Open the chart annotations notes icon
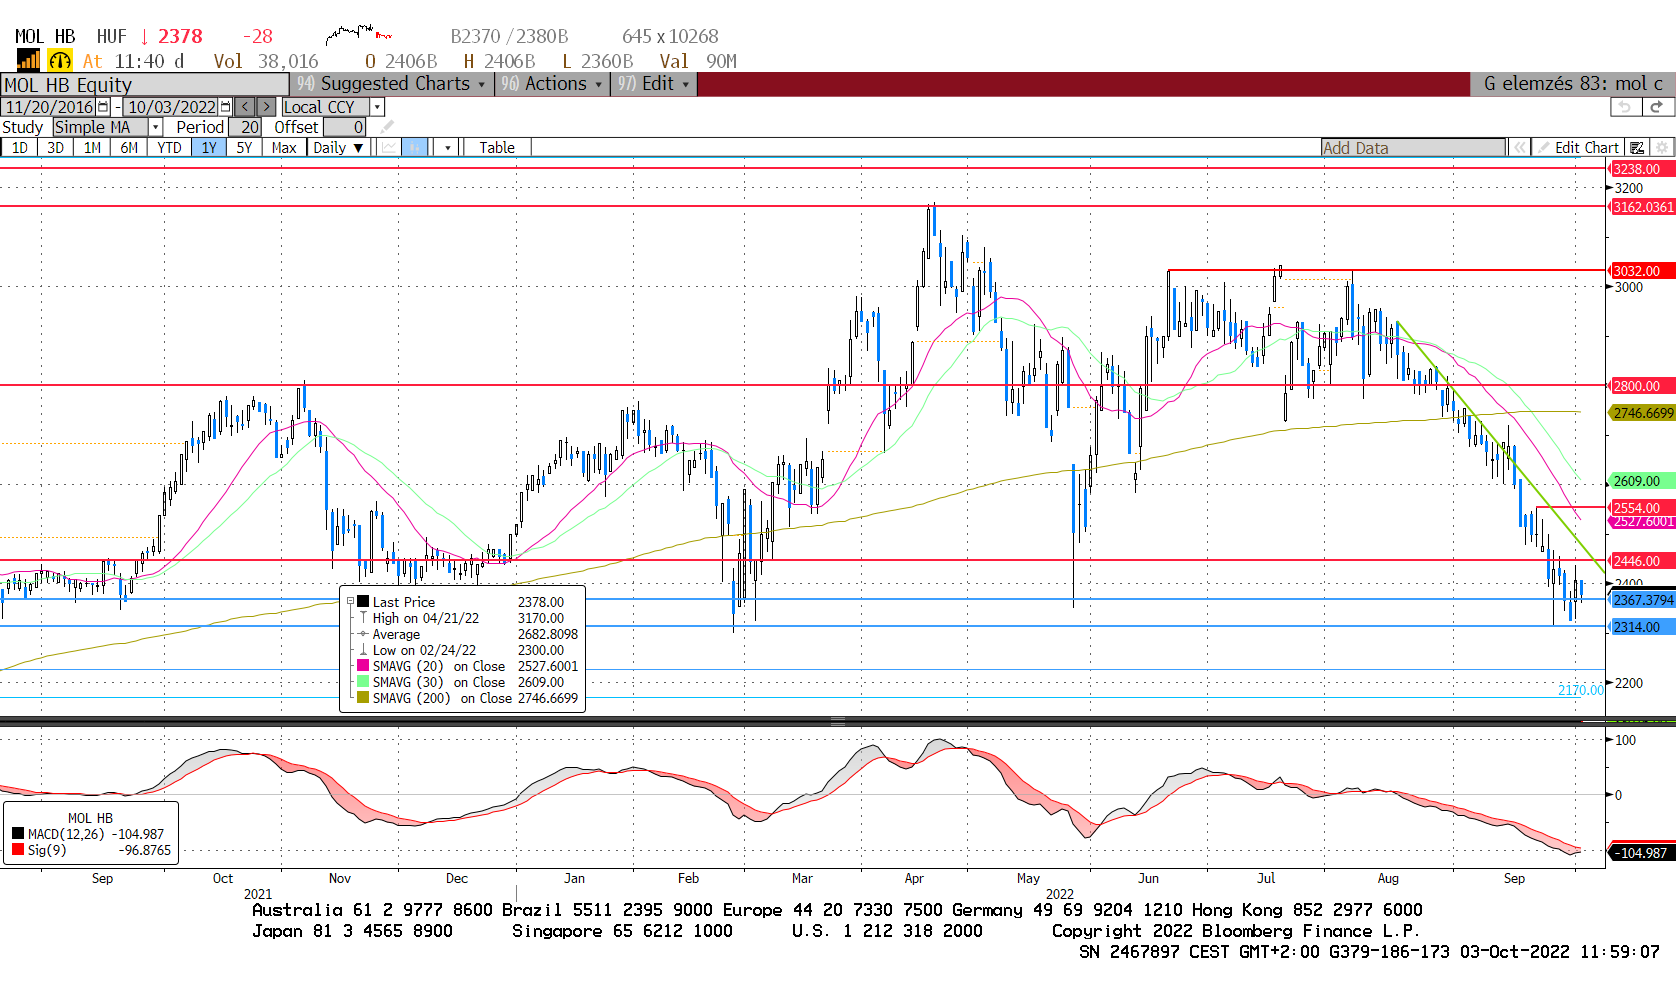Screen dimensions: 1676x995 click(x=1637, y=147)
